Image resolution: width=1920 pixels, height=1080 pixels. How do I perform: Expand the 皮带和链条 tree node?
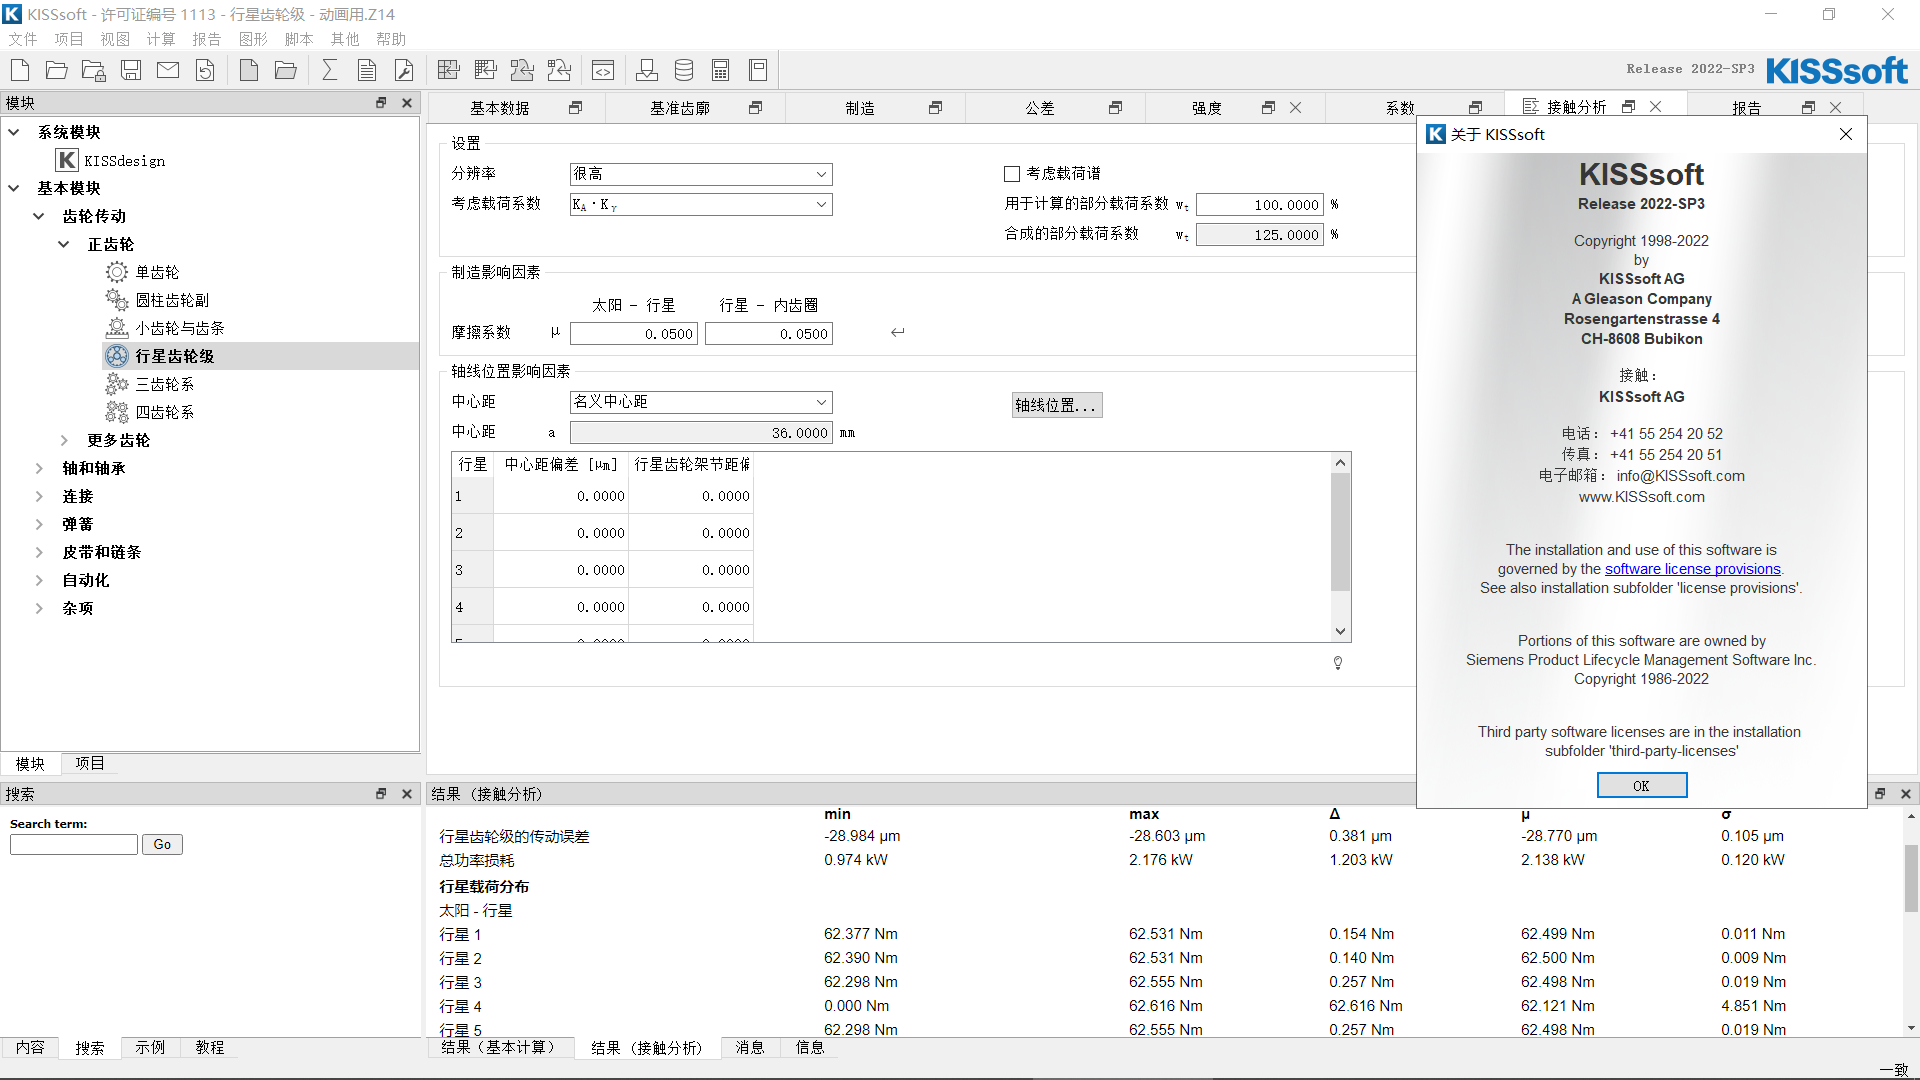(x=39, y=552)
